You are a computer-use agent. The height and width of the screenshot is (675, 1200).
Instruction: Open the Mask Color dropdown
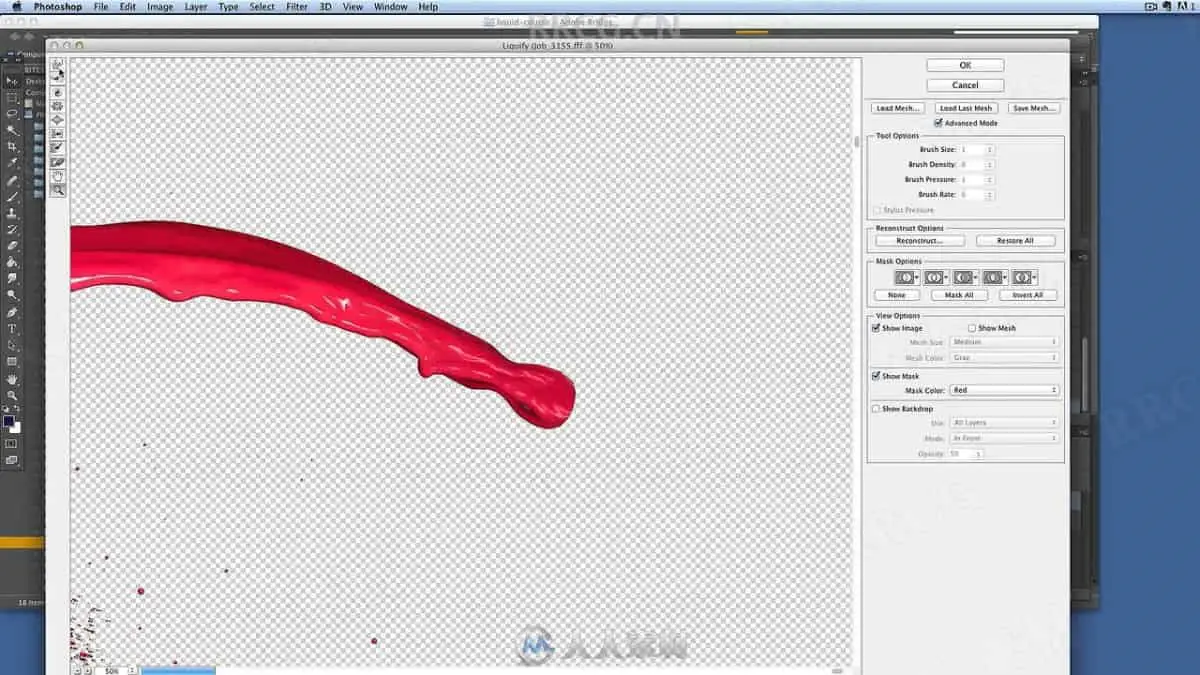[1004, 390]
